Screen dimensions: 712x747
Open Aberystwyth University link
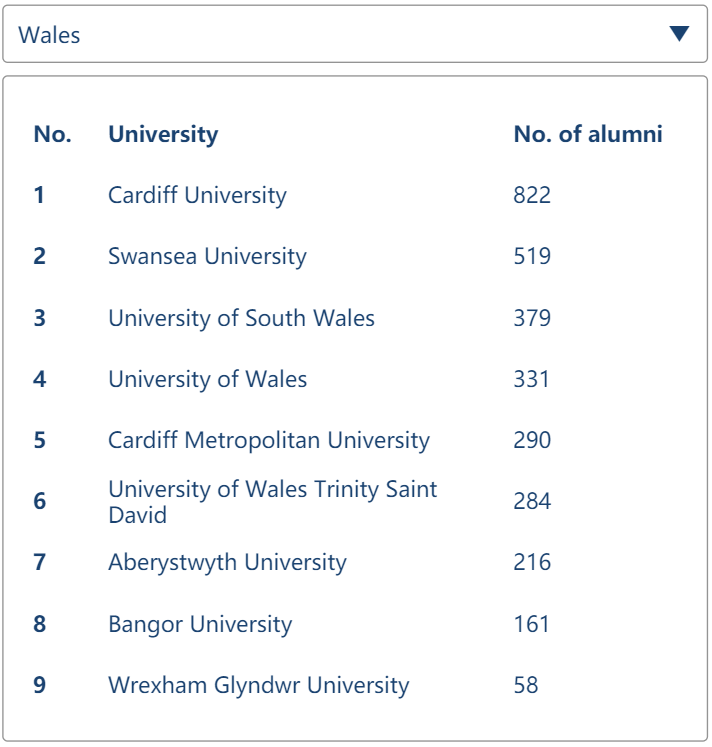pyautogui.click(x=227, y=562)
